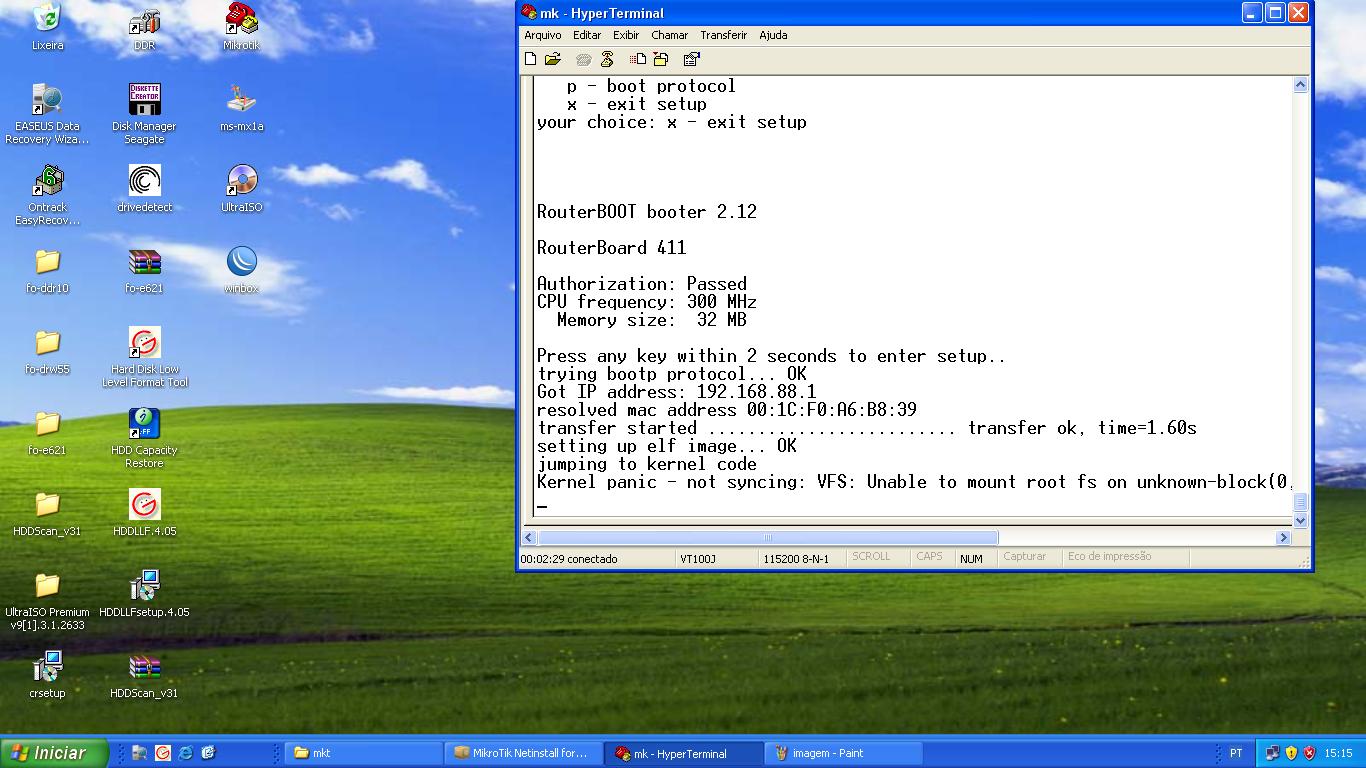
Task: Click the network connection tray icon
Action: pos(1272,753)
